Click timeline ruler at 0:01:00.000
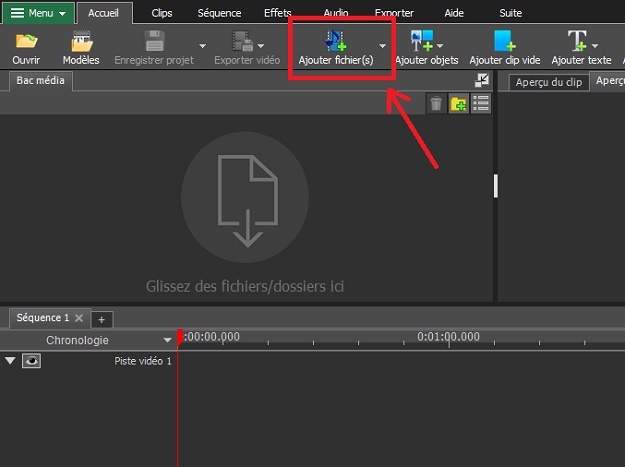Image resolution: width=625 pixels, height=467 pixels. coord(448,337)
